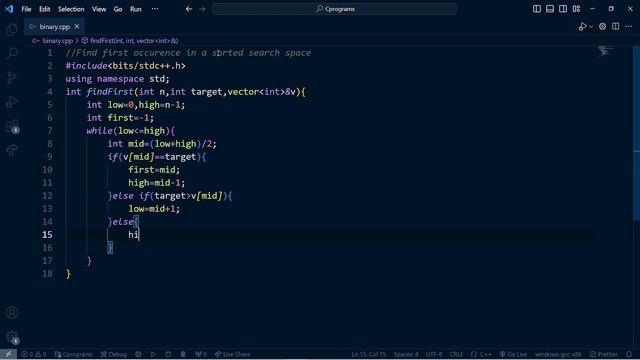Open the View menu
The image size is (640, 360).
99,9
